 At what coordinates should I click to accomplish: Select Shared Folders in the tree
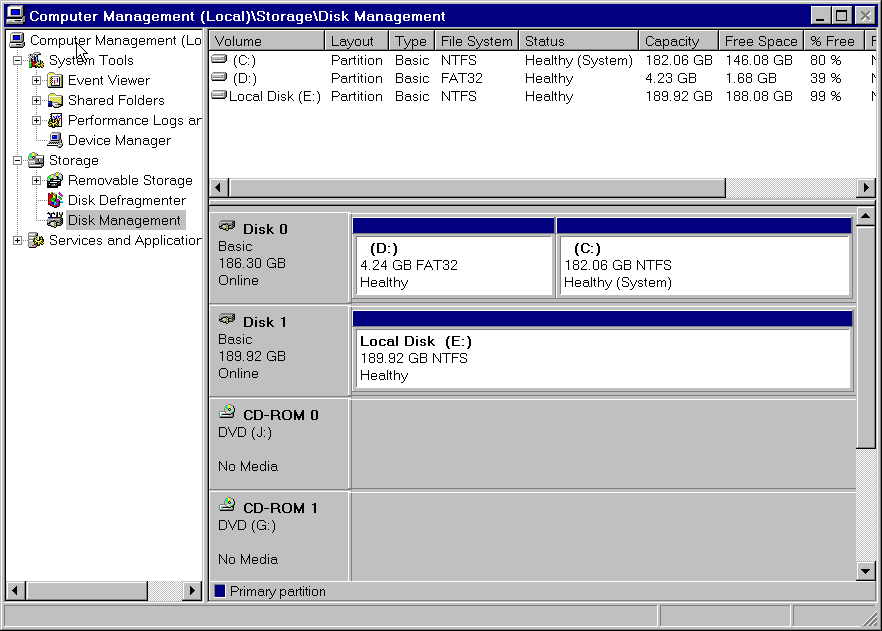tap(116, 101)
